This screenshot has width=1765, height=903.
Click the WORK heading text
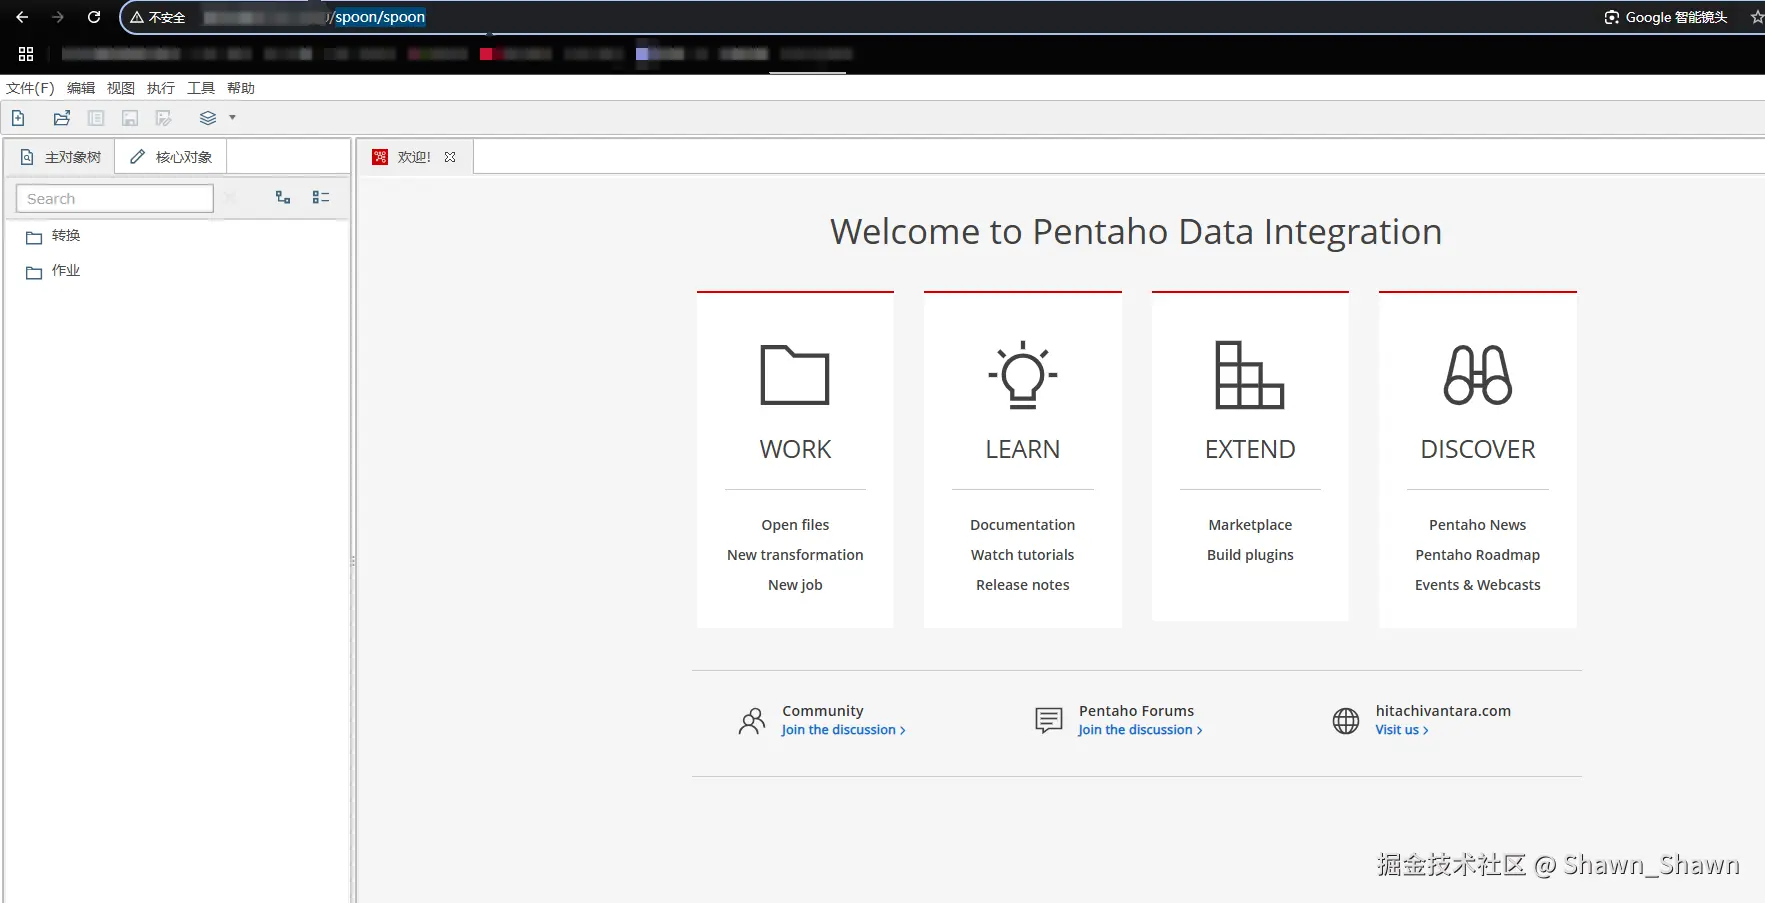[x=795, y=450]
